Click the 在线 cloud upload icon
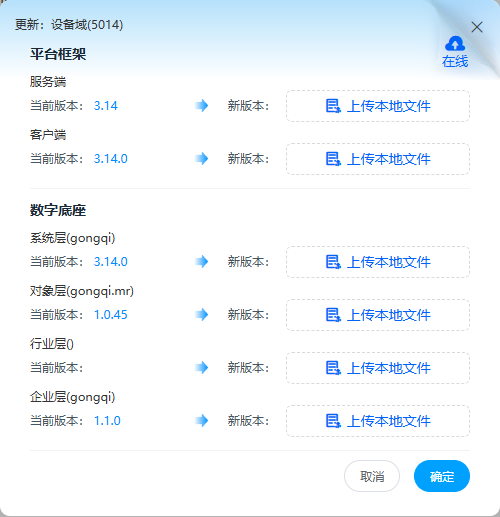This screenshot has height=517, width=500. [x=455, y=43]
